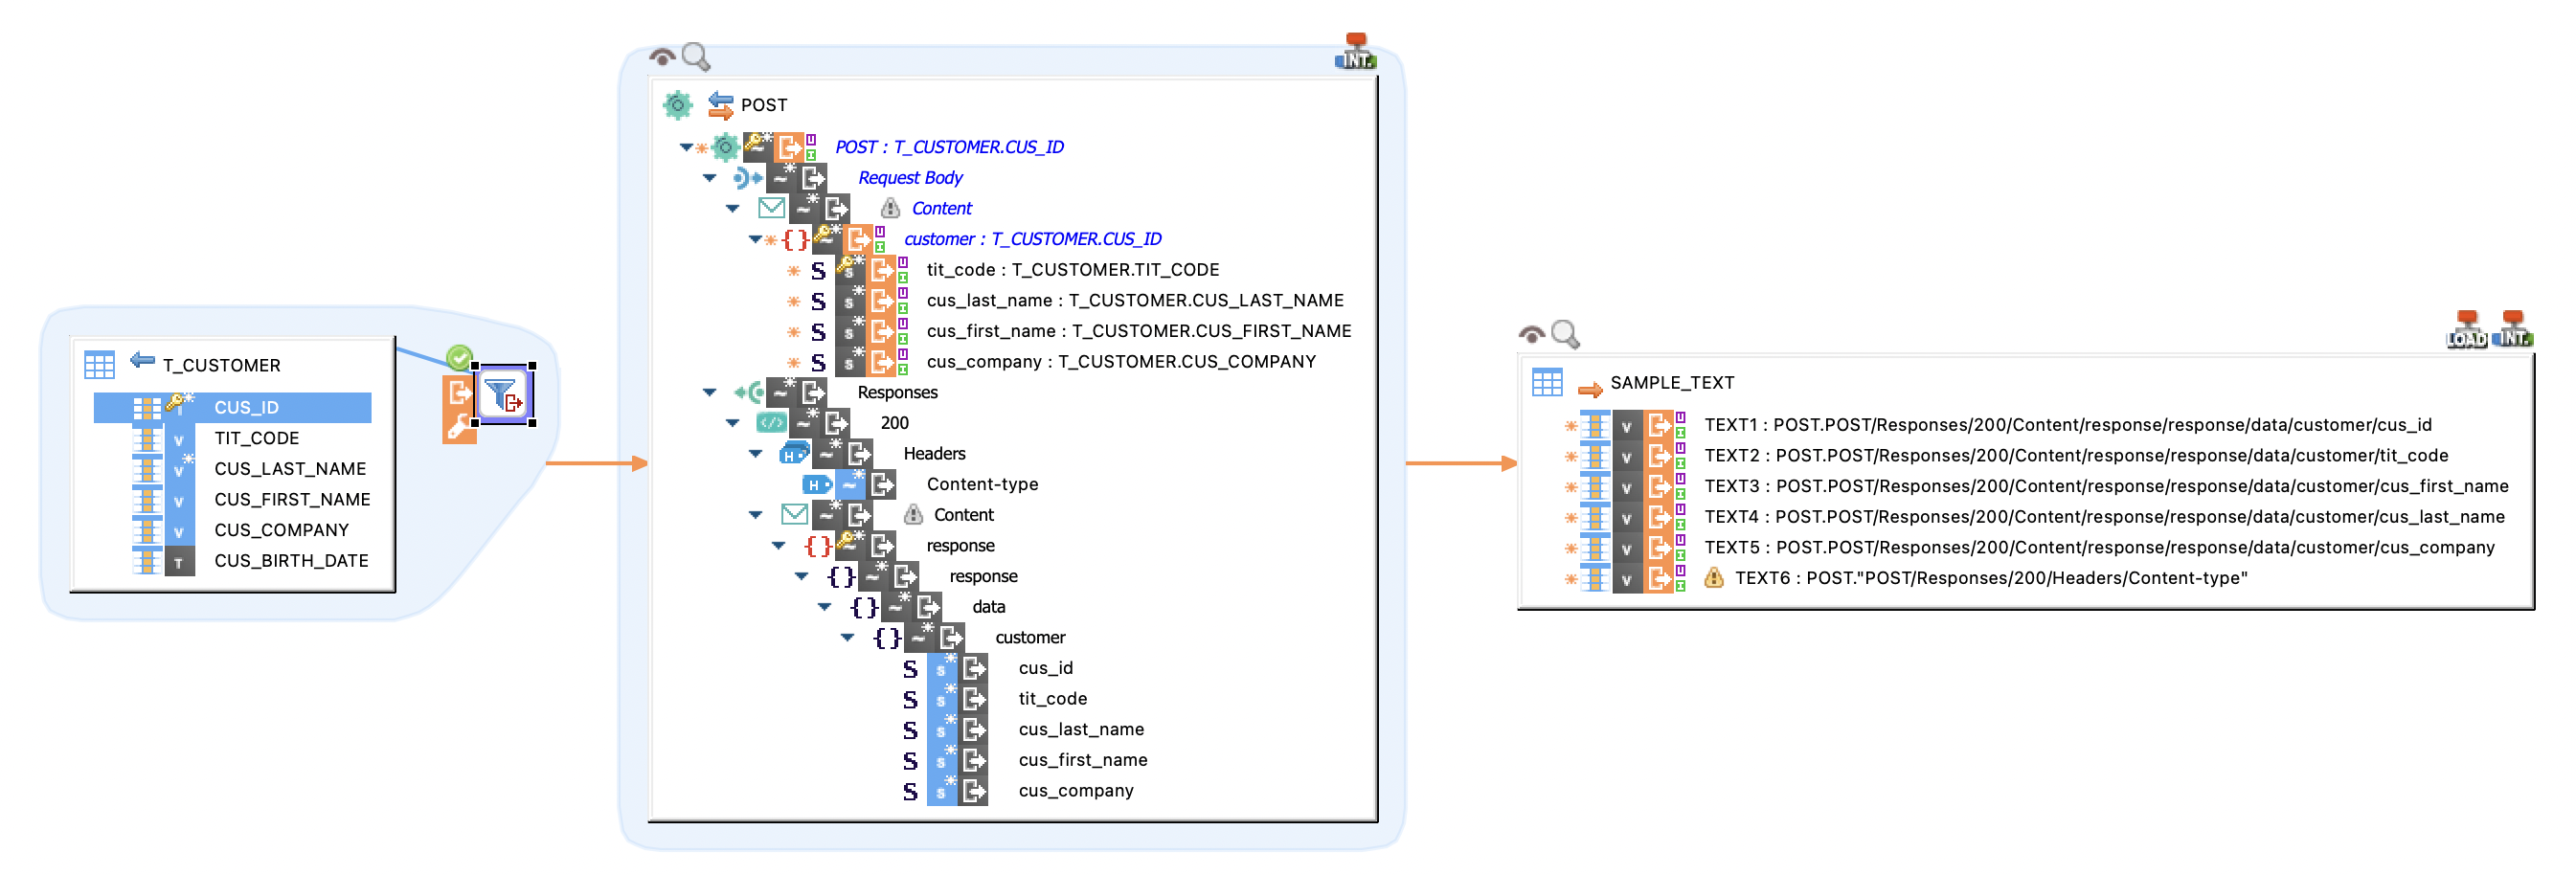Collapse the Headers node
The image size is (2576, 875).
point(756,454)
